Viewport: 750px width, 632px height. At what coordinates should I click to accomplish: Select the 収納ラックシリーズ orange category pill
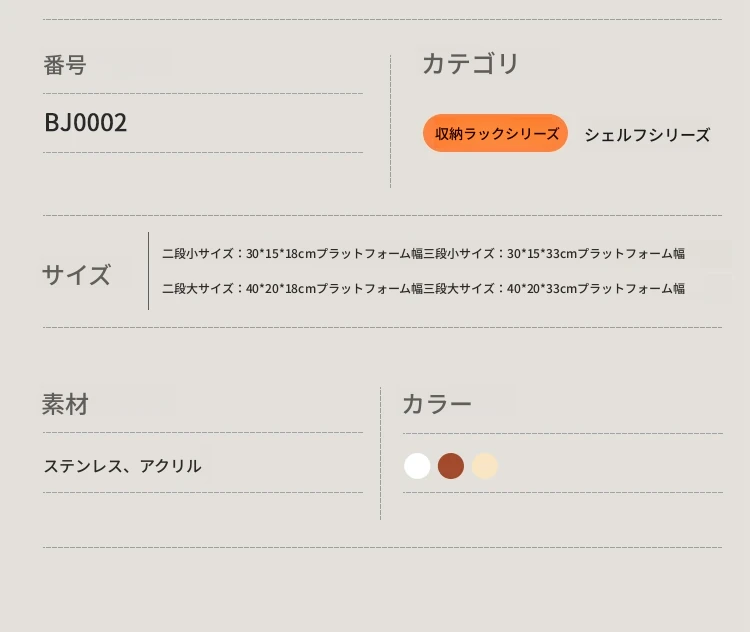click(495, 133)
